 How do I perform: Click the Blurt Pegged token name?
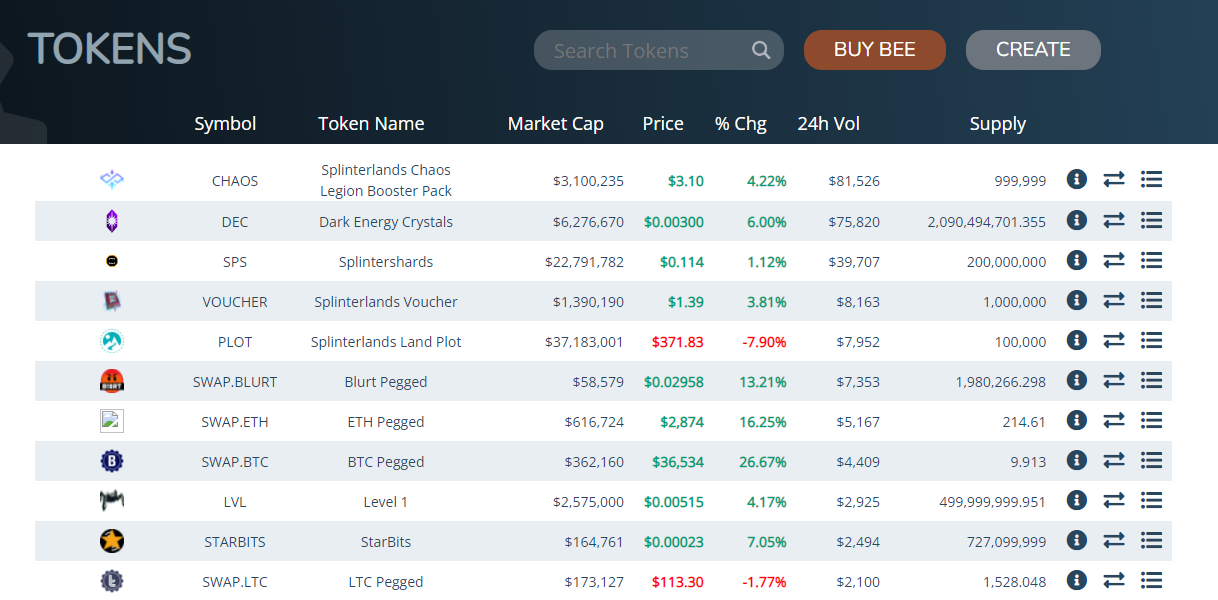coord(386,382)
